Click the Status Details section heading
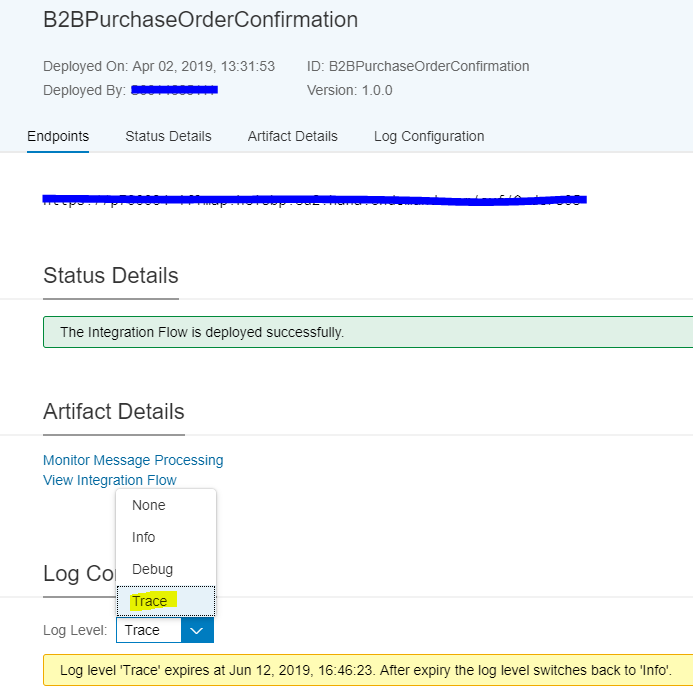The image size is (693, 692). [x=110, y=276]
